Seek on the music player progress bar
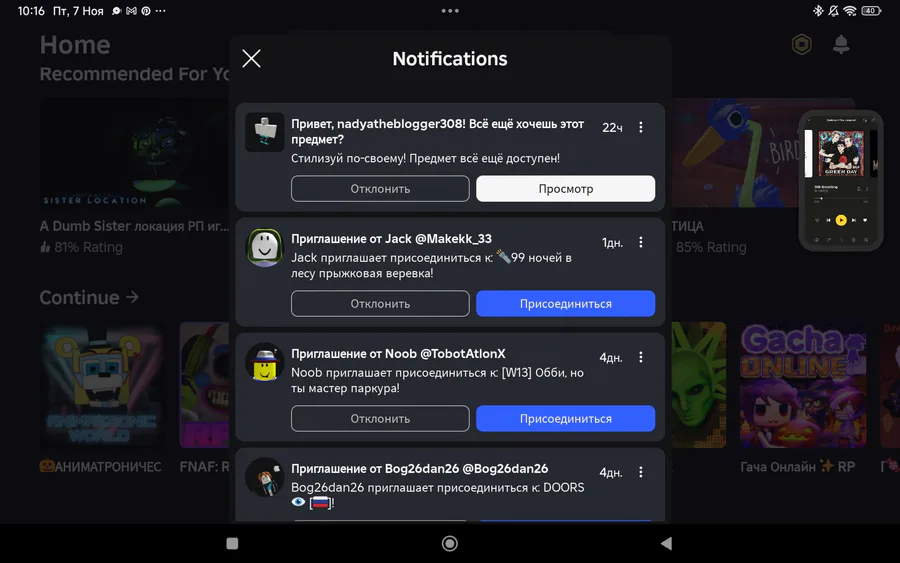 (x=841, y=199)
